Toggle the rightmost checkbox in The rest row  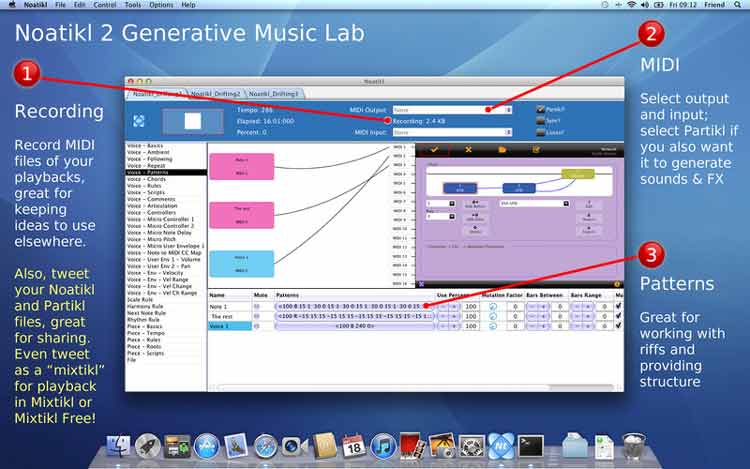tap(618, 316)
